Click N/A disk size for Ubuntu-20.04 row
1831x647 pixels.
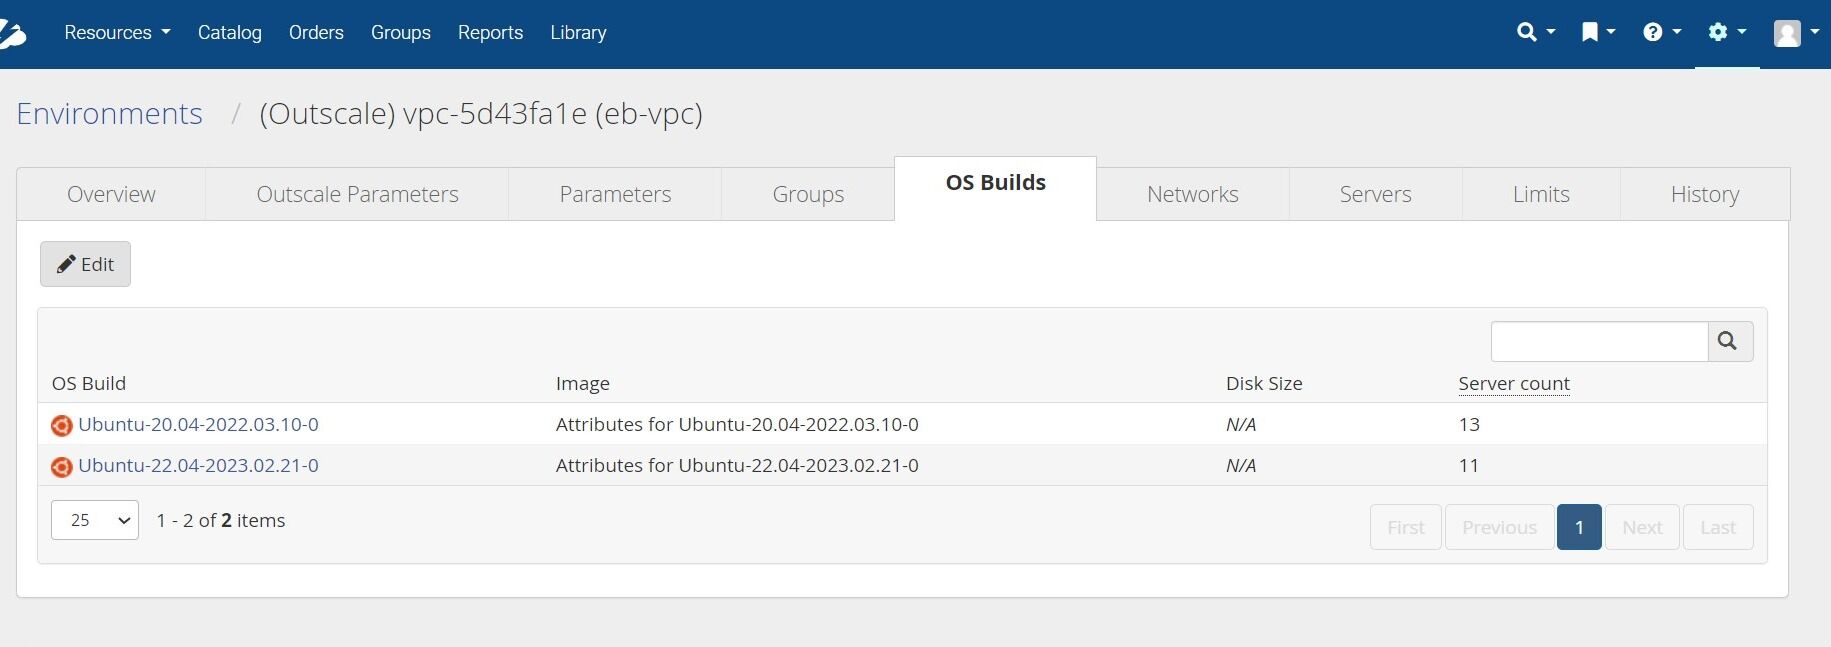tap(1241, 425)
